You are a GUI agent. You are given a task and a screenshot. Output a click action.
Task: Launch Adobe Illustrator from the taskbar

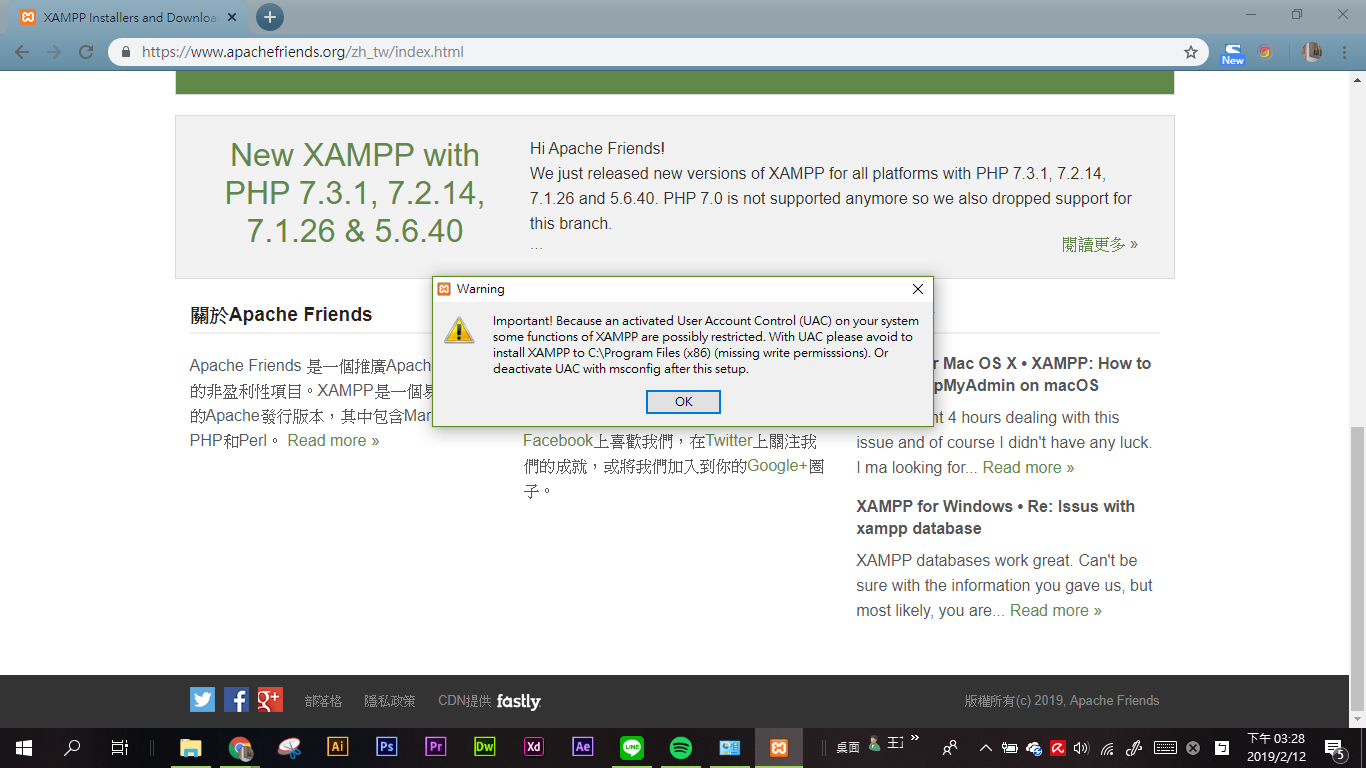(x=338, y=747)
